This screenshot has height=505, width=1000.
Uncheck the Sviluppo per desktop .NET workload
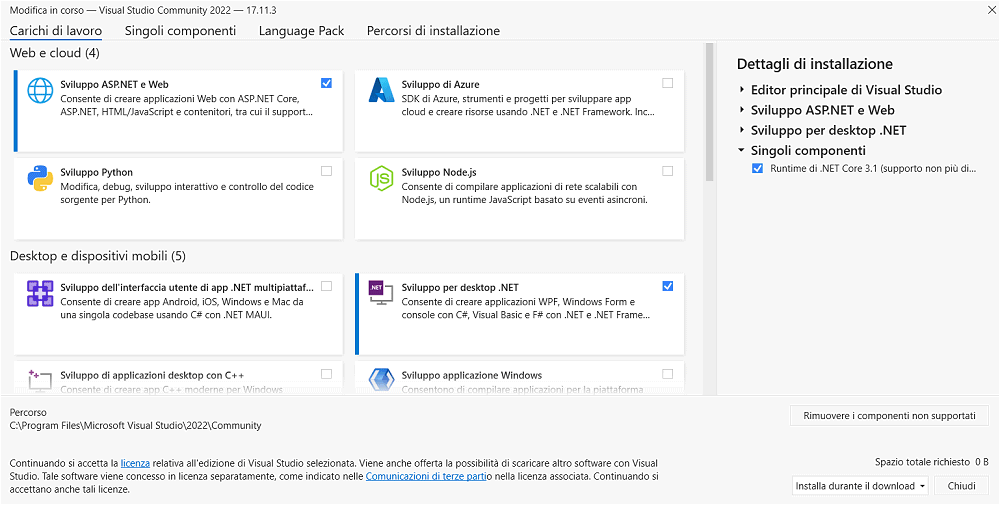click(x=667, y=286)
